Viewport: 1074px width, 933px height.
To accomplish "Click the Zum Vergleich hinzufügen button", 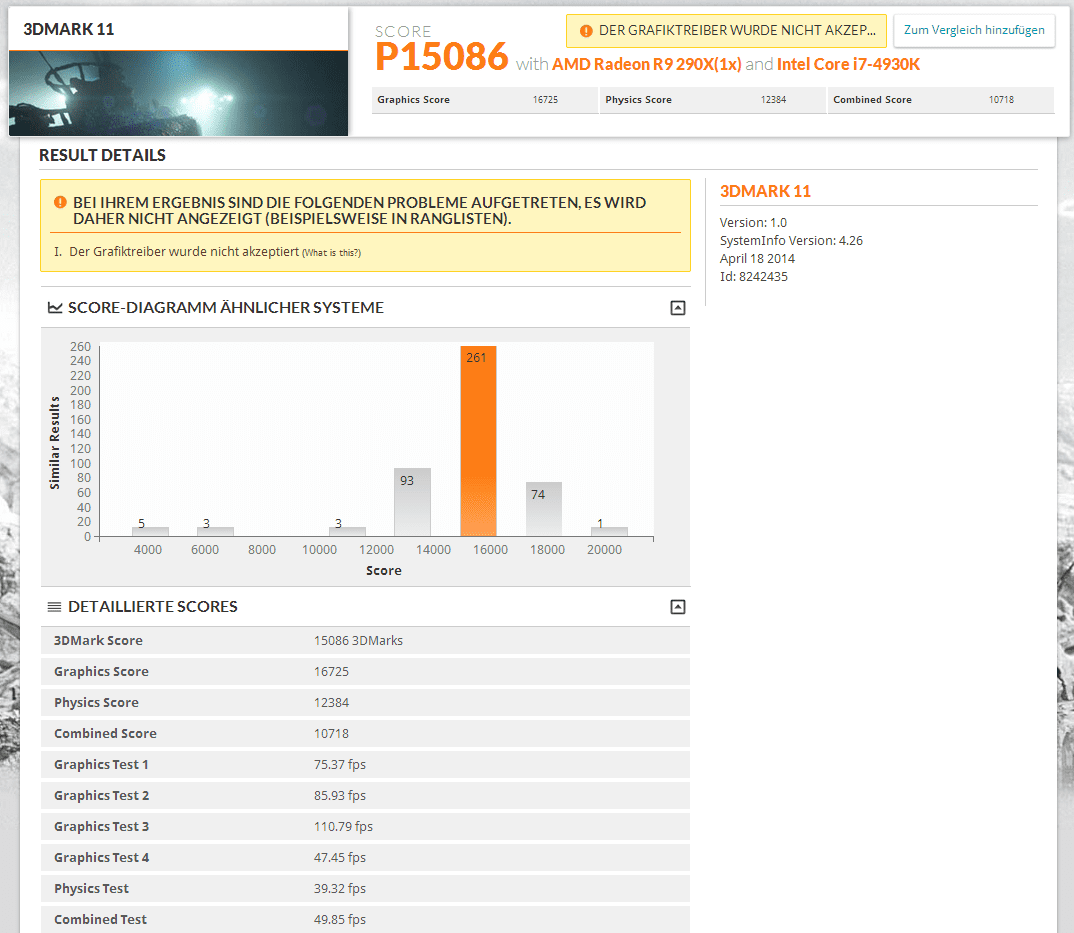I will (974, 30).
